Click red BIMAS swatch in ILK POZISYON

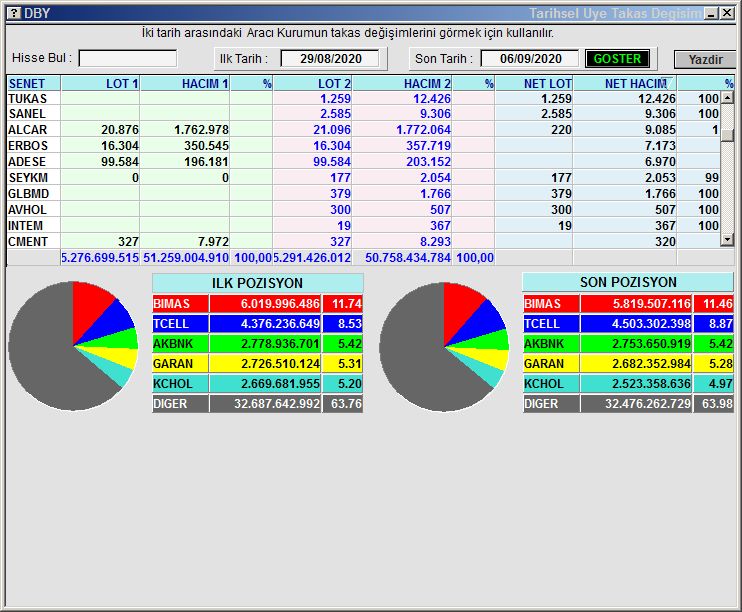pos(180,303)
